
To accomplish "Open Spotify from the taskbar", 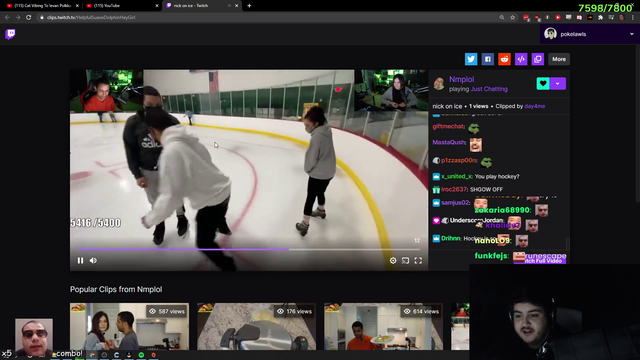I will [x=141, y=355].
